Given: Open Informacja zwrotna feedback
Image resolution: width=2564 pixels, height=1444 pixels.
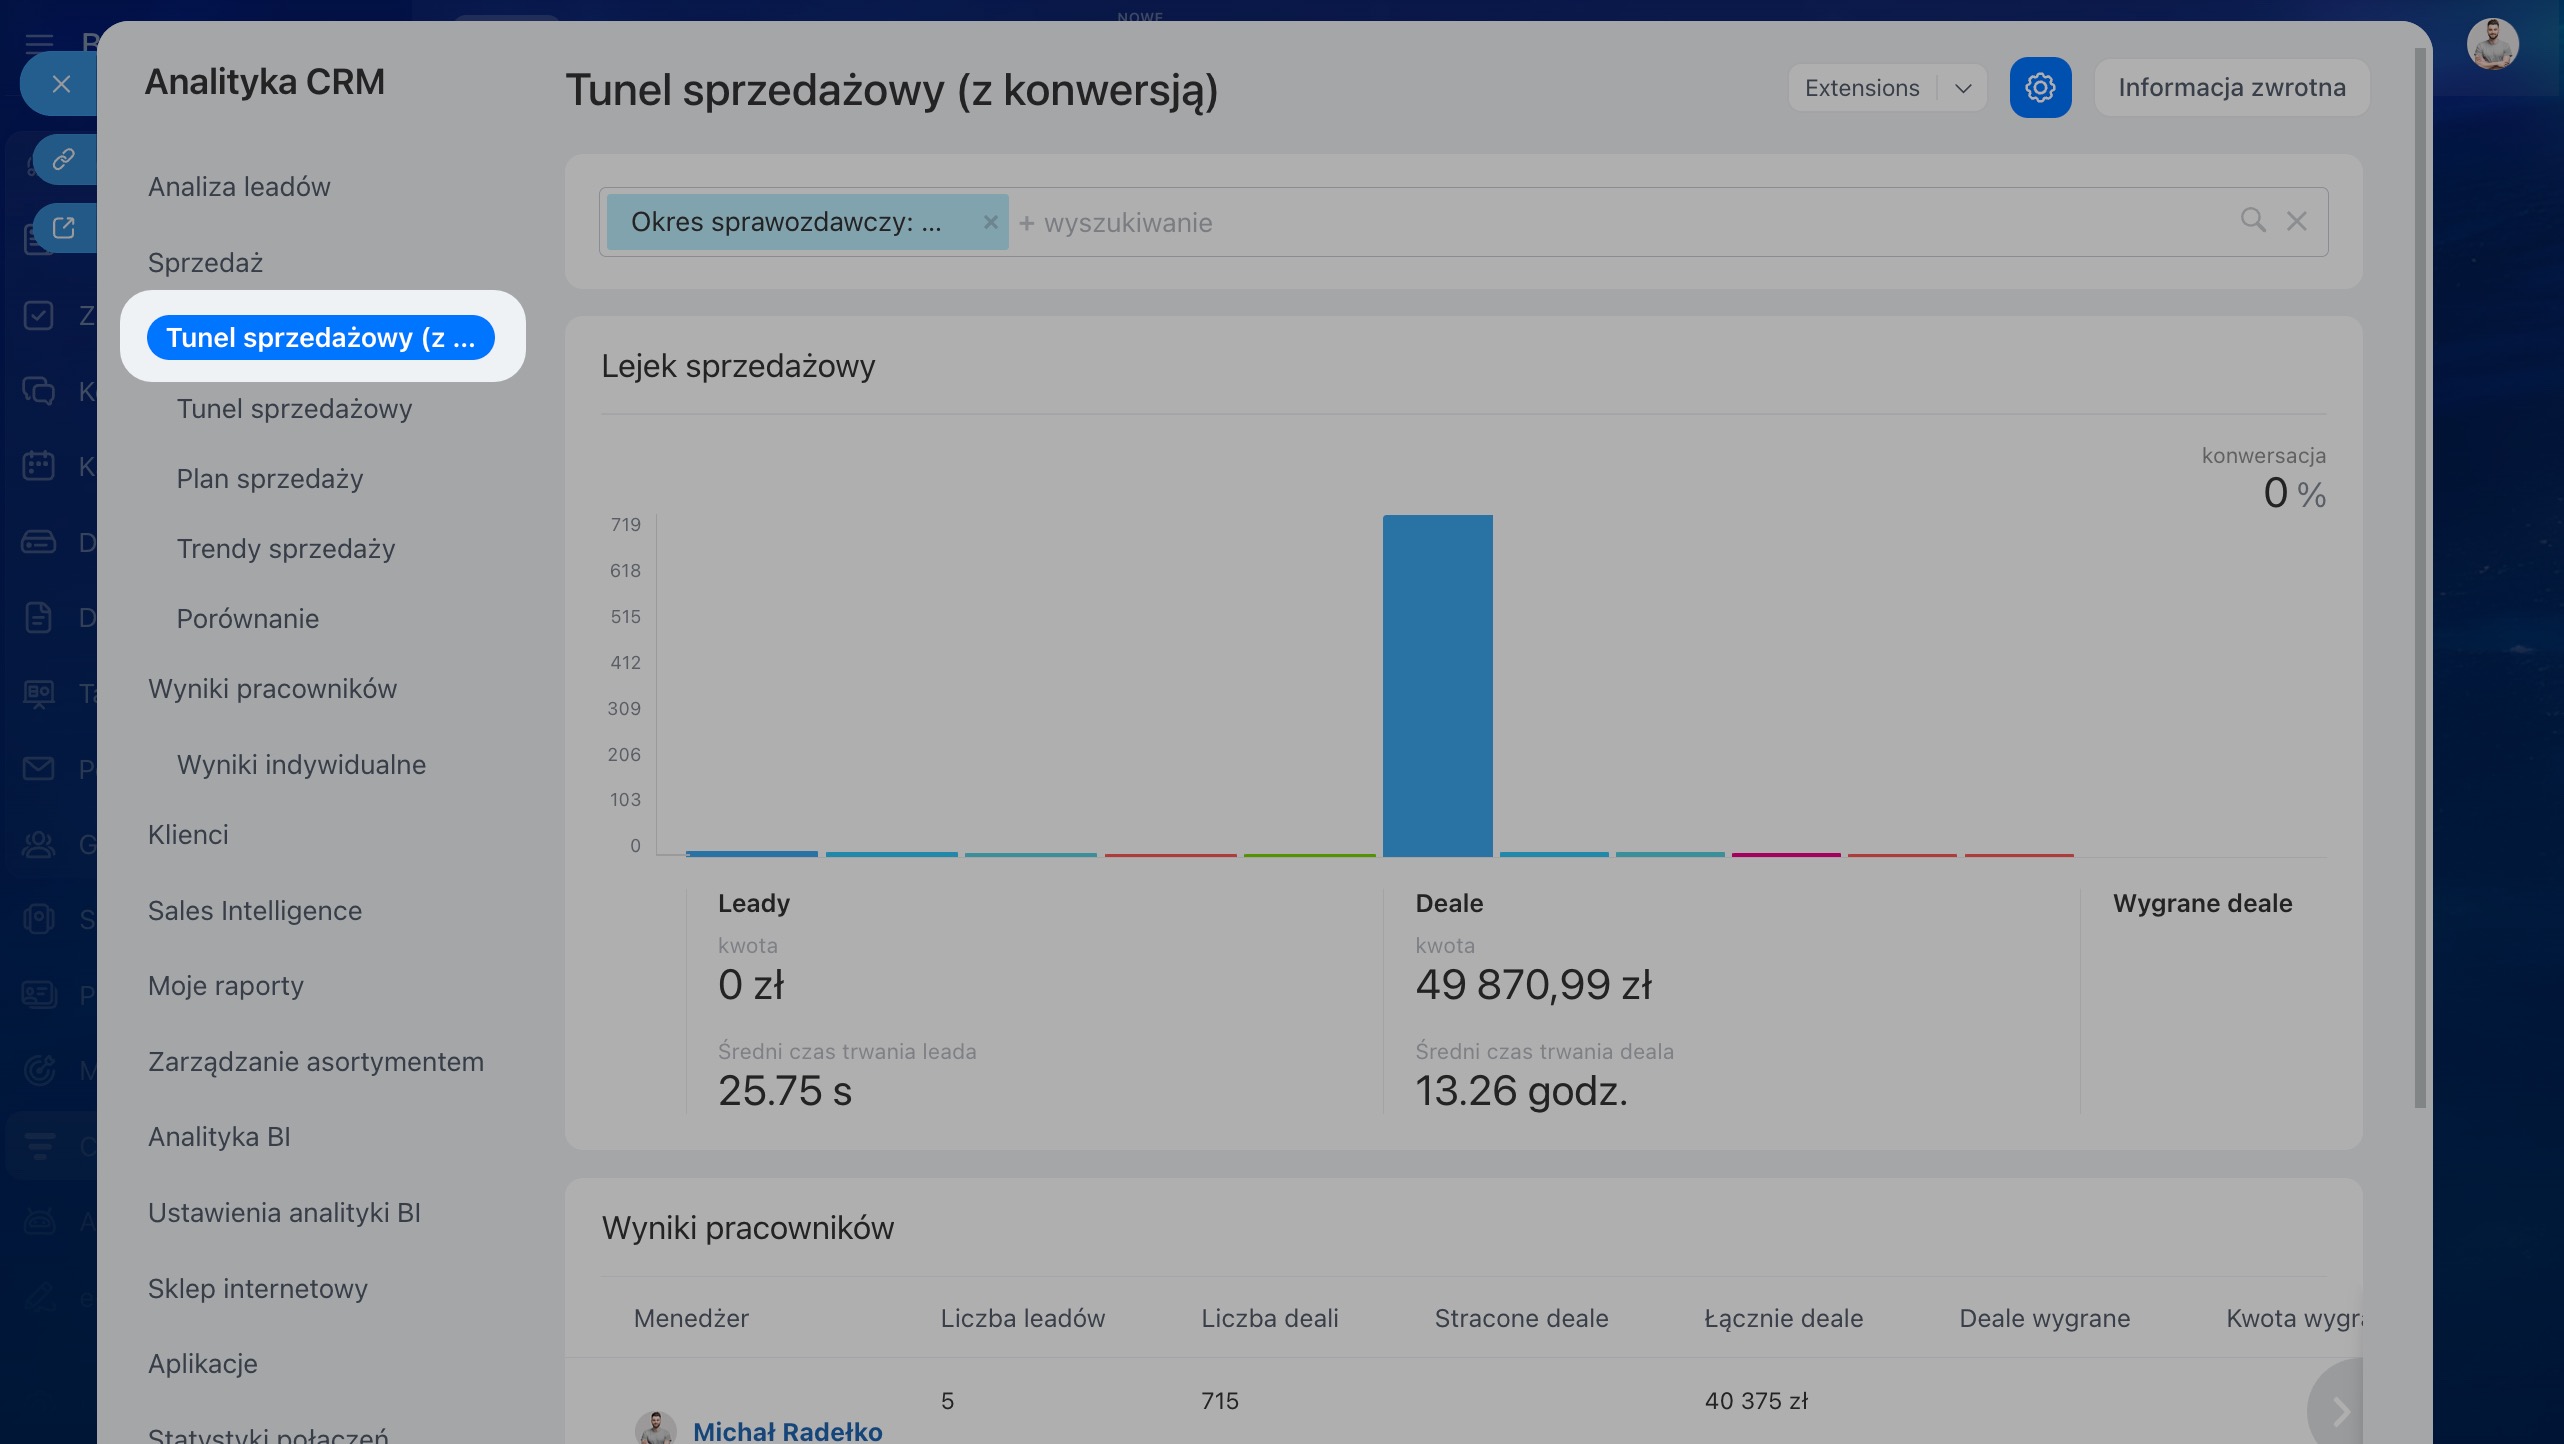Looking at the screenshot, I should (x=2231, y=88).
